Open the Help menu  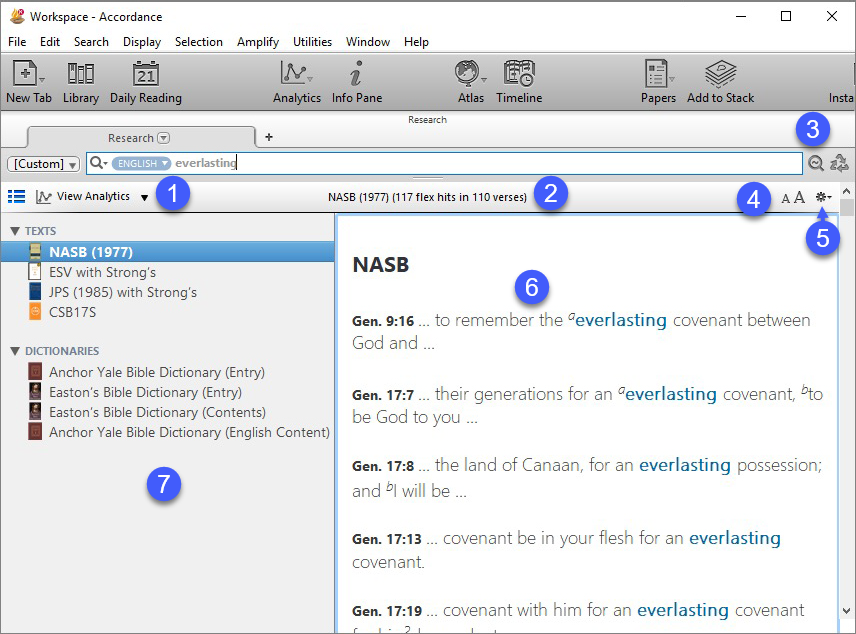point(416,42)
